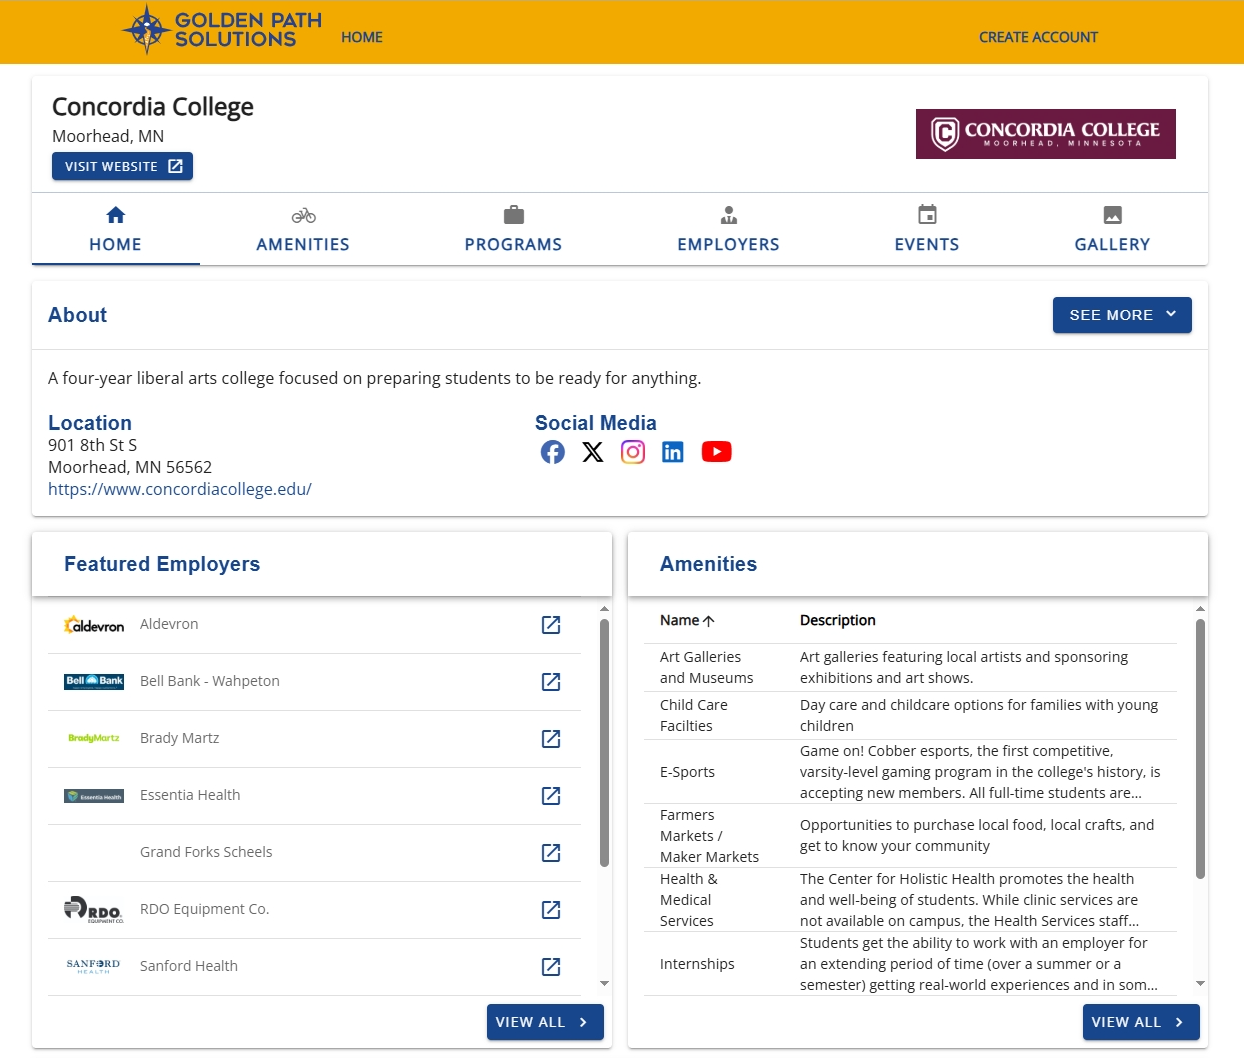This screenshot has width=1244, height=1058.
Task: Select the Essentia Health employer name
Action: coord(190,795)
